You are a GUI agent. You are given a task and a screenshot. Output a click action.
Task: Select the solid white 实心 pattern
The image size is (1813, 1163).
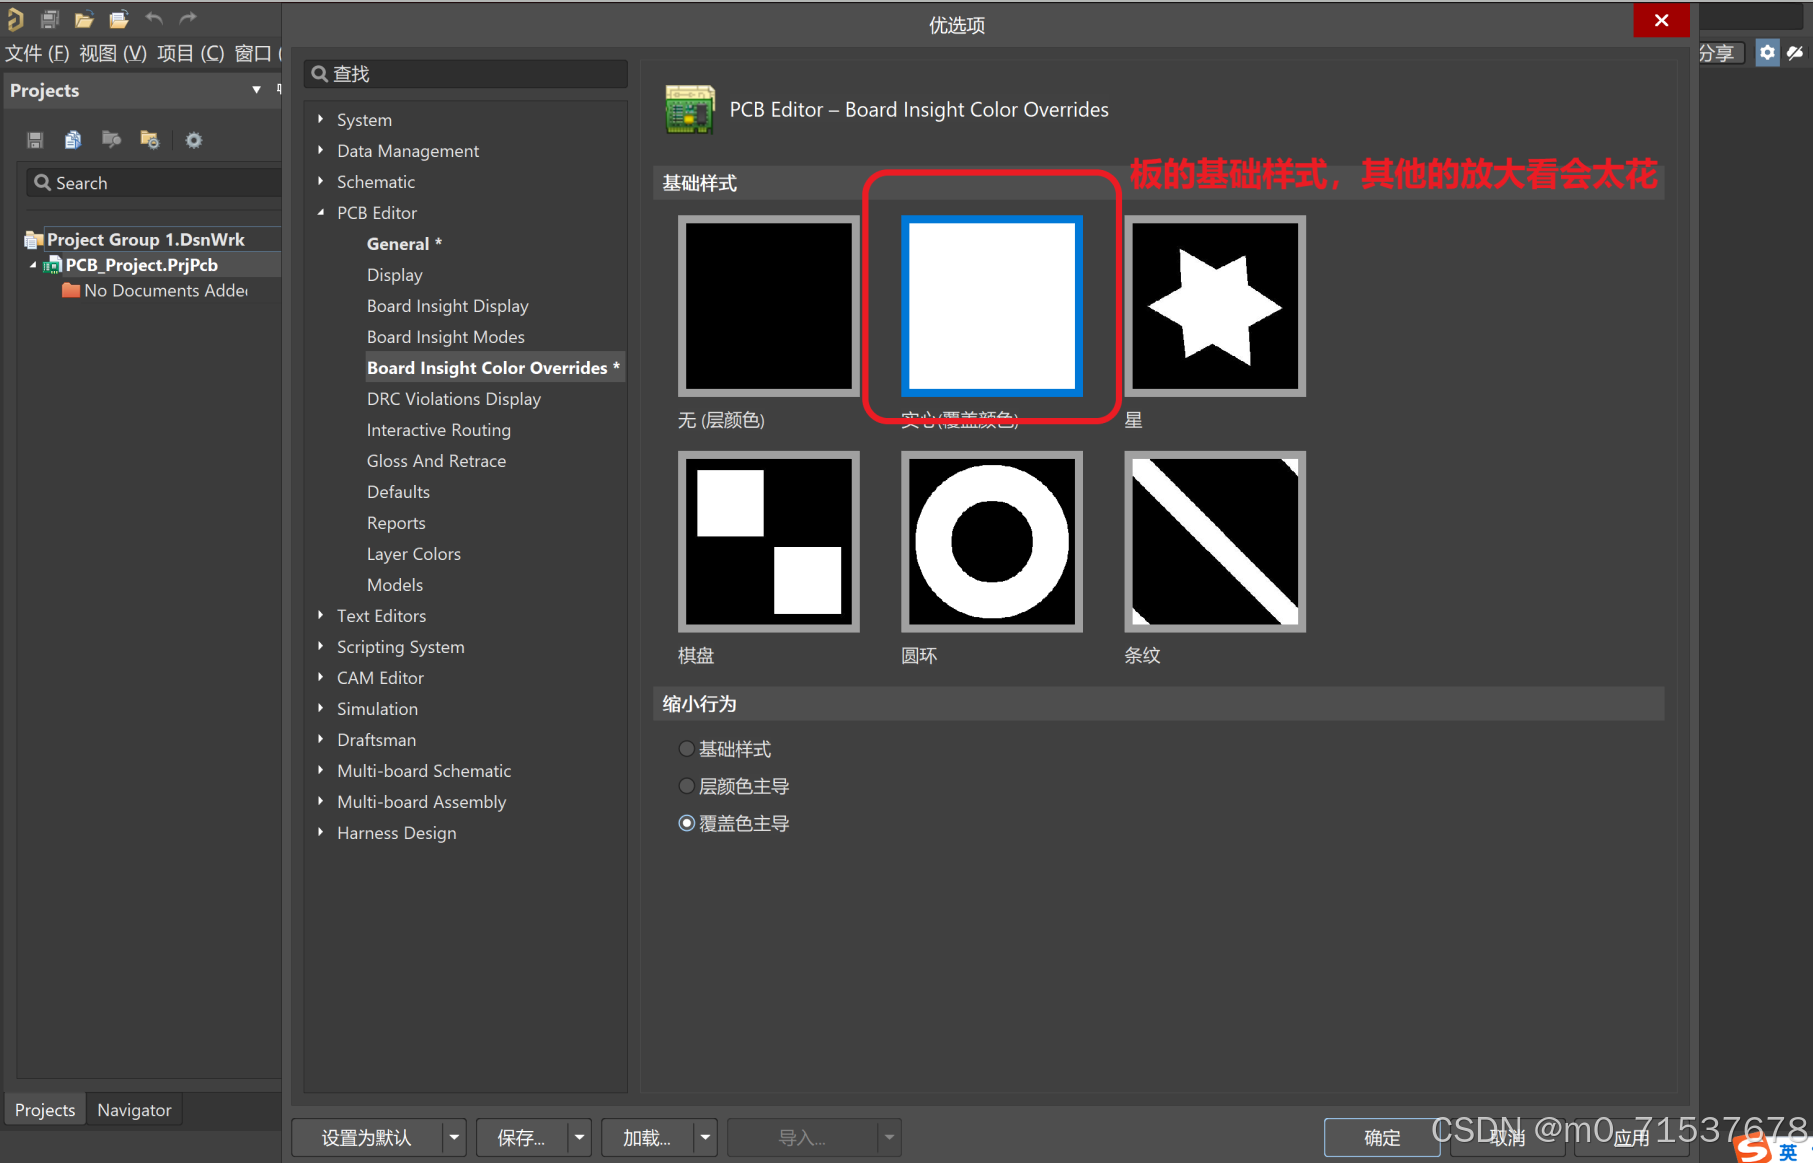pos(992,306)
